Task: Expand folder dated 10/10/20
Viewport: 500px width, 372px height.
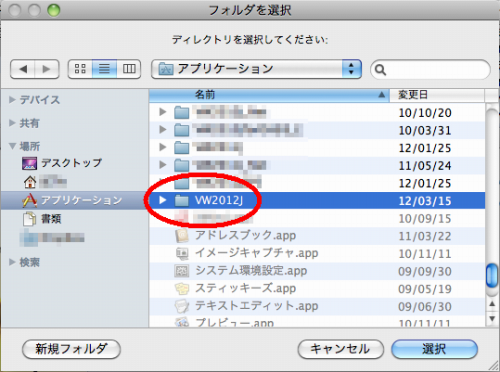Action: pos(163,112)
